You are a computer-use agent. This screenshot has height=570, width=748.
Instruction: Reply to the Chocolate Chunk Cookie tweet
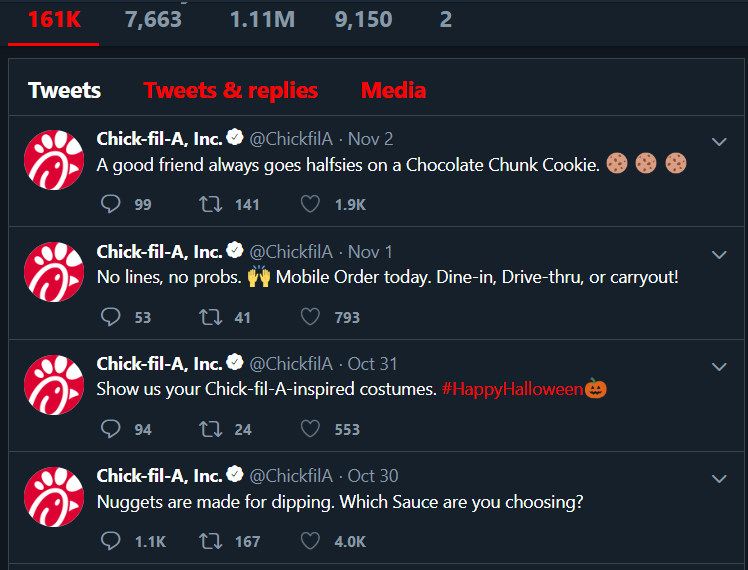pyautogui.click(x=111, y=204)
